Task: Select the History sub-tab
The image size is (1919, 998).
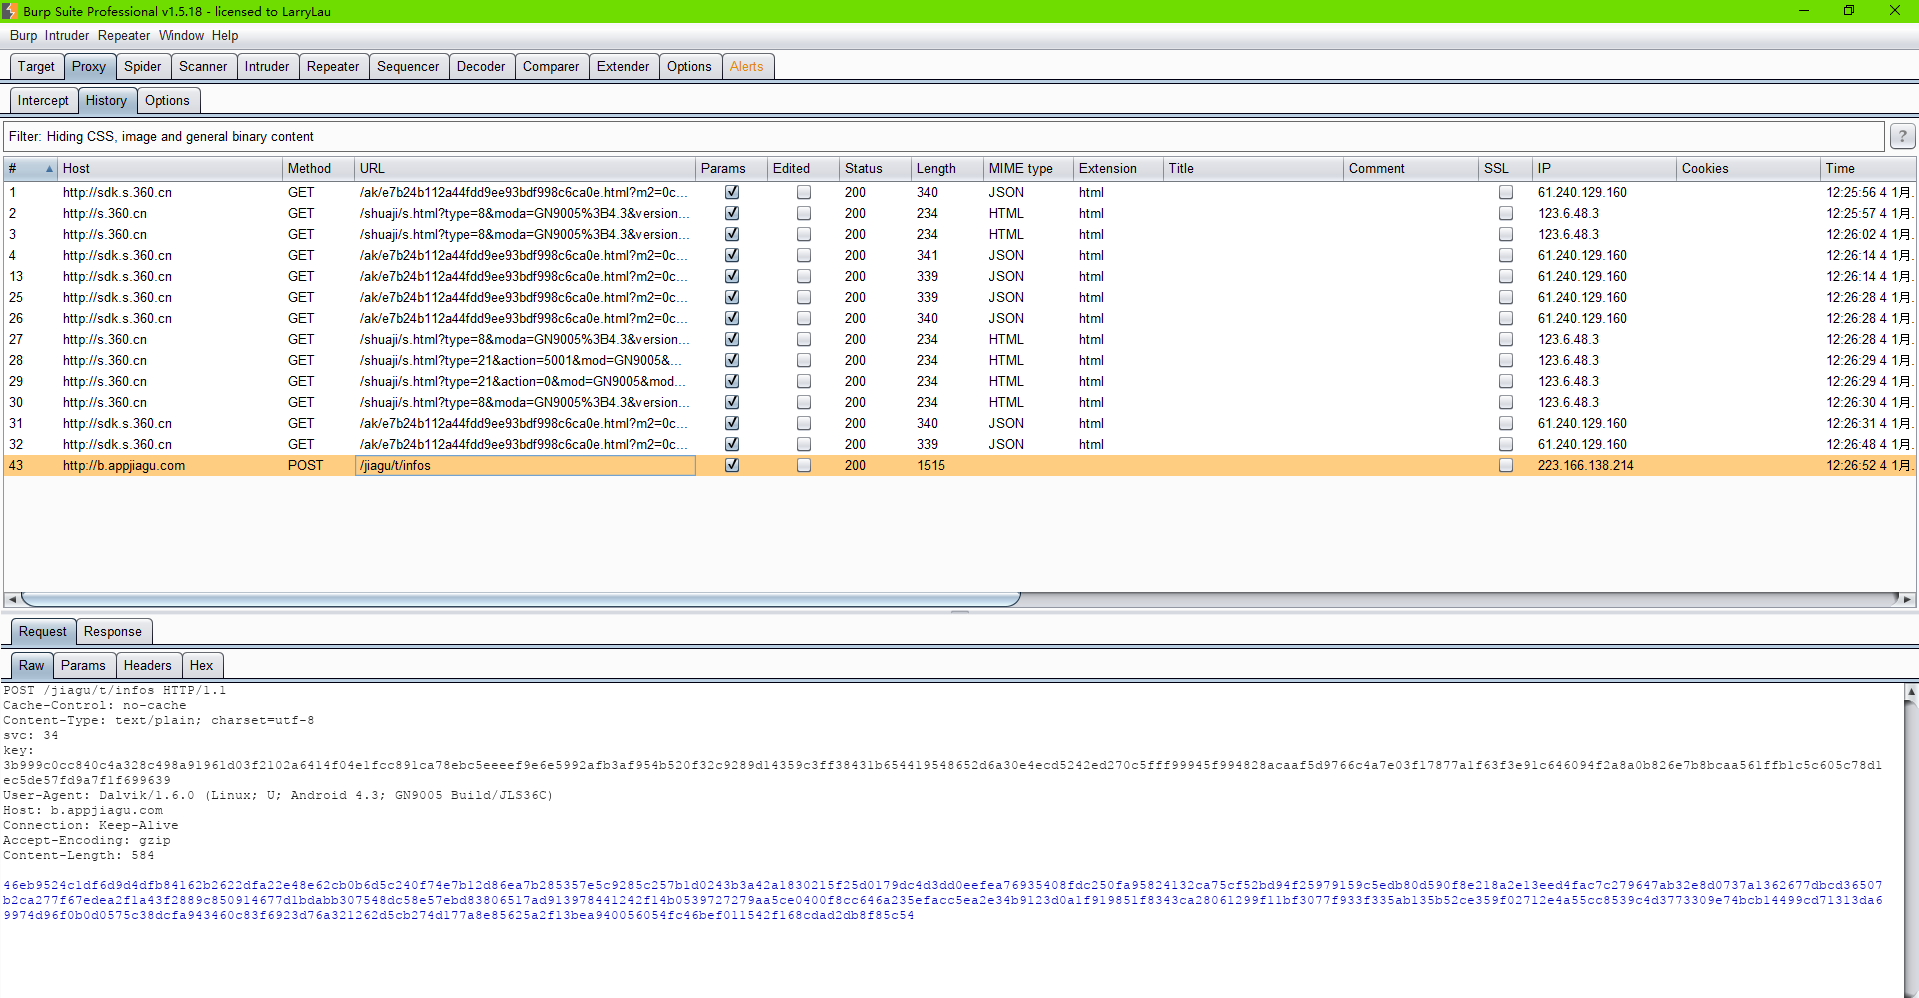Action: [x=106, y=100]
